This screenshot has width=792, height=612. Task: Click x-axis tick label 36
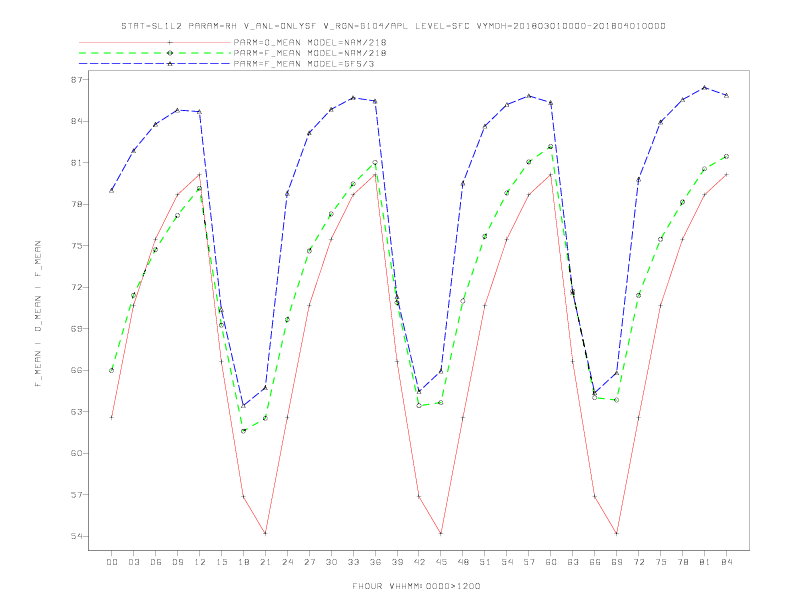coord(375,562)
